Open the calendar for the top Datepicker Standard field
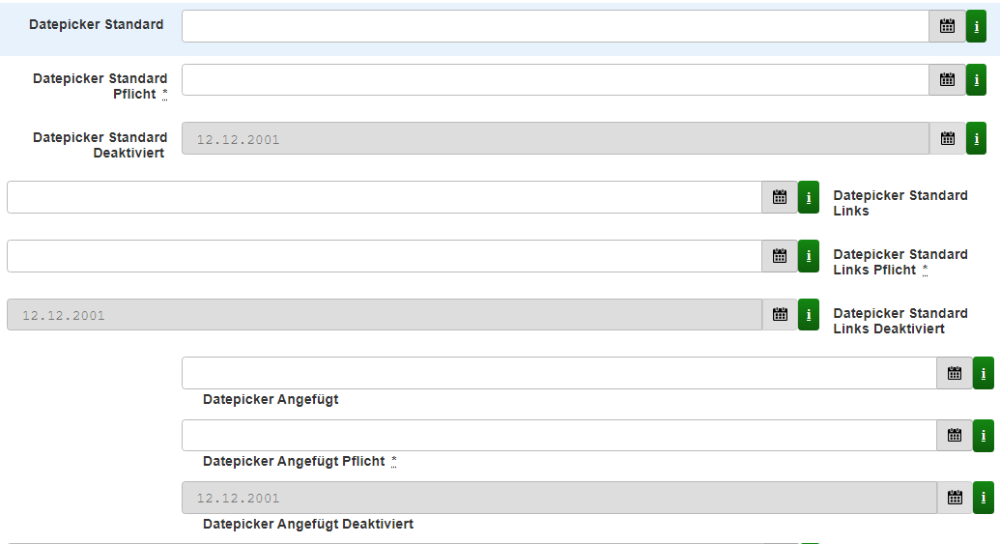The width and height of the screenshot is (1000, 544). tap(947, 26)
